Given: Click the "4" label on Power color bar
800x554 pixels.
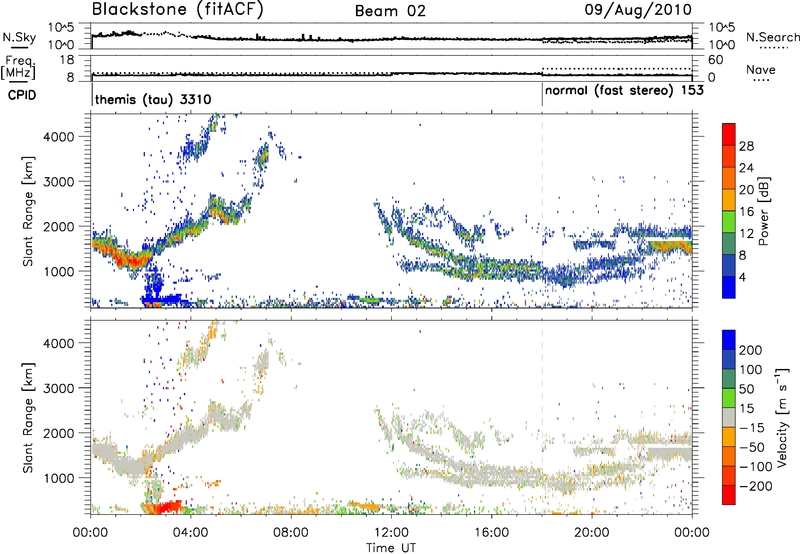Looking at the screenshot, I should coord(743,277).
